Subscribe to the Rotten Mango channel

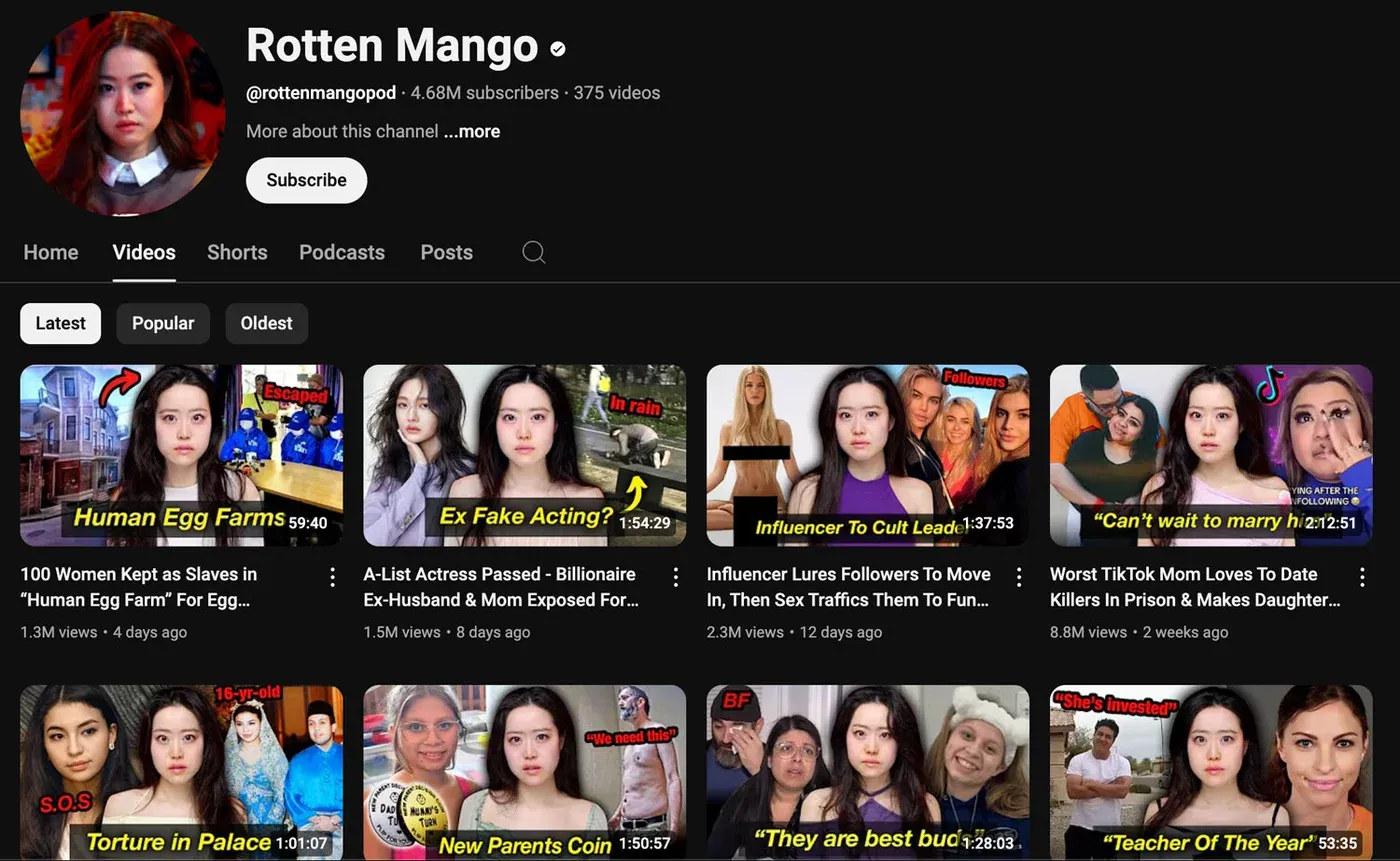(306, 180)
